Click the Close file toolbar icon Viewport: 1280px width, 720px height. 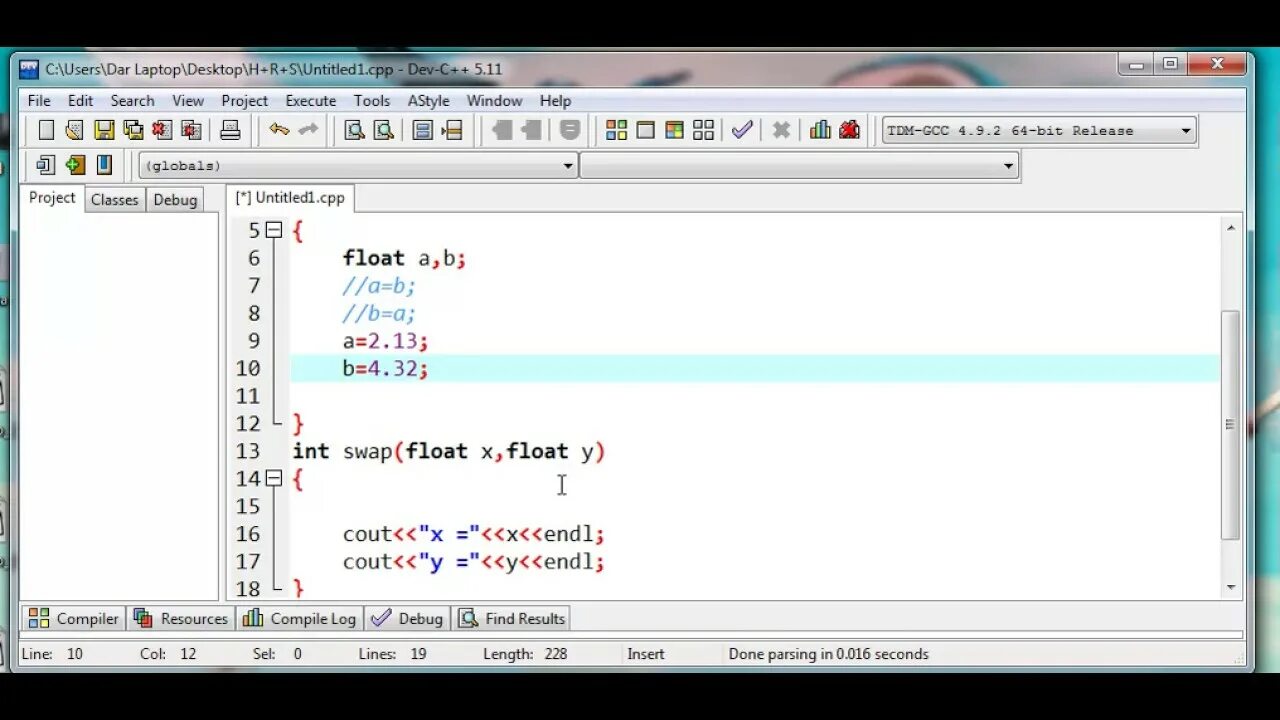coord(162,130)
